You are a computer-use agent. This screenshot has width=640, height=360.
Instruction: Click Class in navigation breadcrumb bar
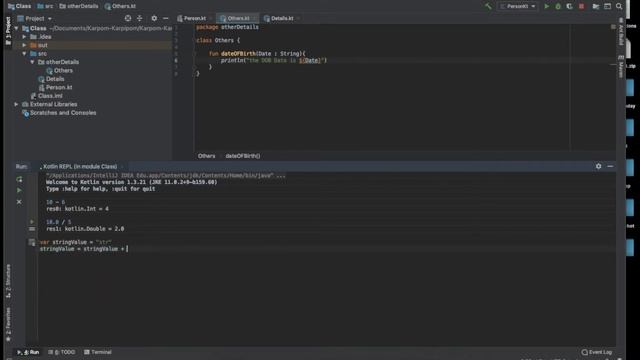click(x=20, y=6)
